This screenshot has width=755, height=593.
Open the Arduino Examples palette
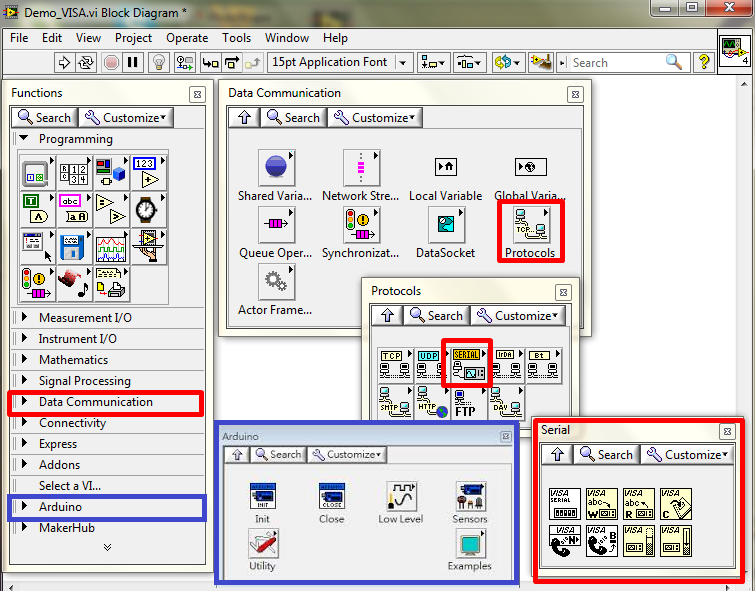click(x=470, y=543)
